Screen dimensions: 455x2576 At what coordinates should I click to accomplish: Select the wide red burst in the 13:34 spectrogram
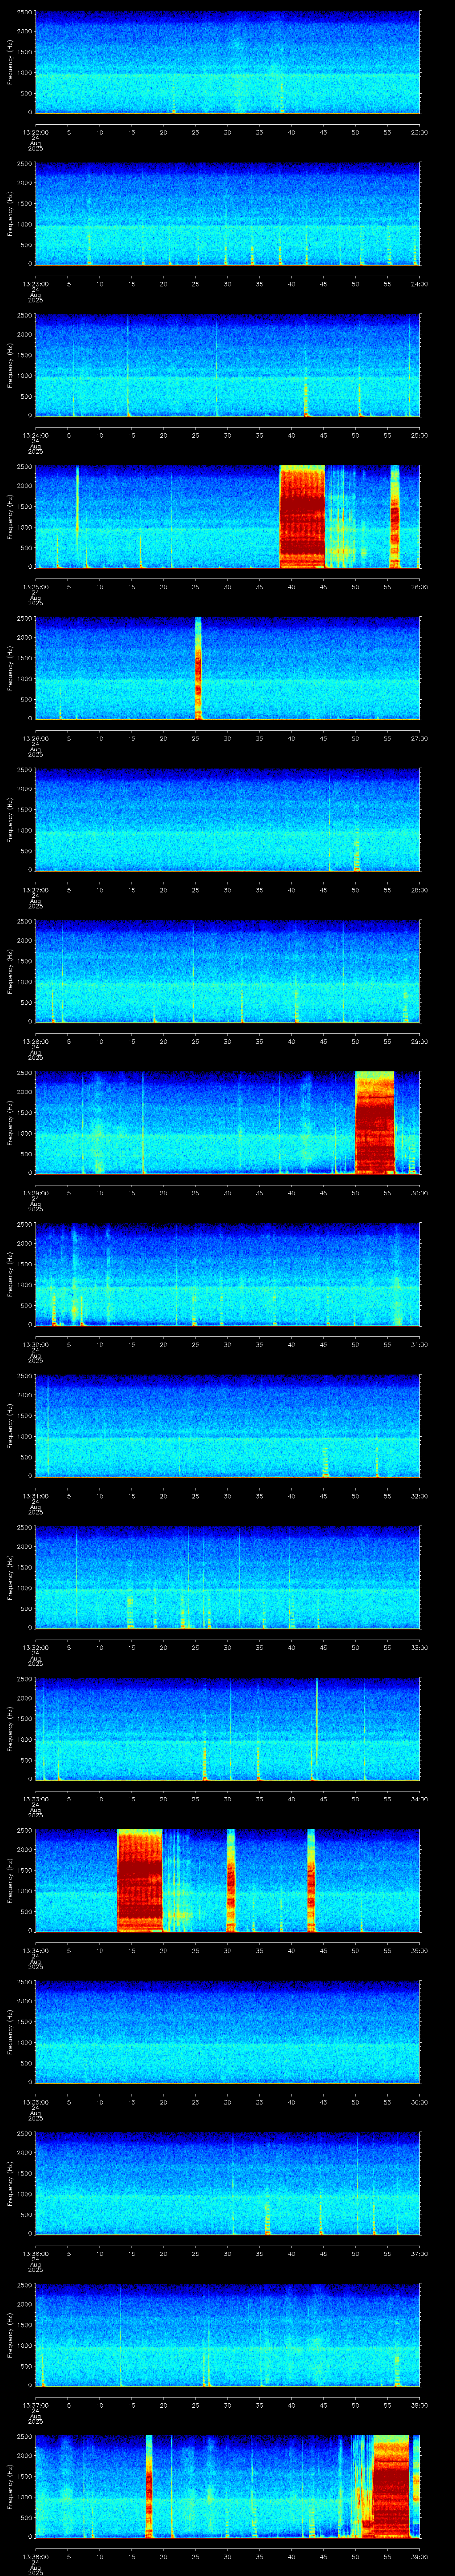click(139, 1880)
